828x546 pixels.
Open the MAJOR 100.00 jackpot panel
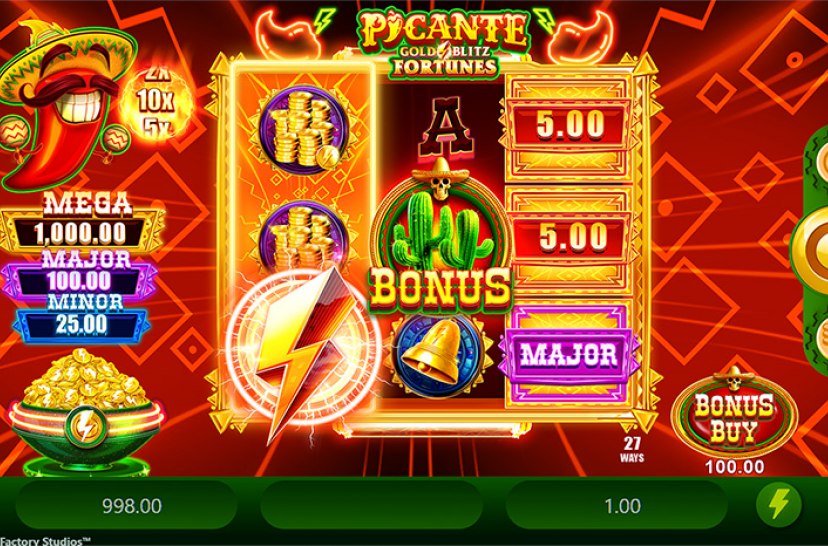[79, 274]
